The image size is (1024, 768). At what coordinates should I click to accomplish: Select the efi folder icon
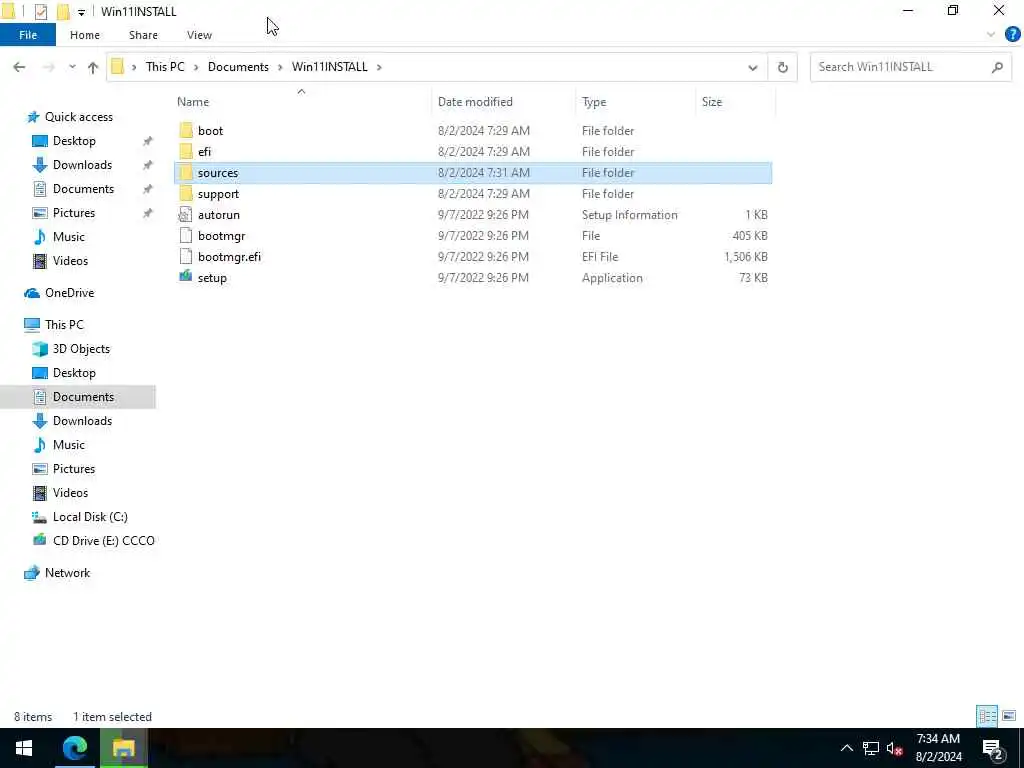(x=186, y=152)
